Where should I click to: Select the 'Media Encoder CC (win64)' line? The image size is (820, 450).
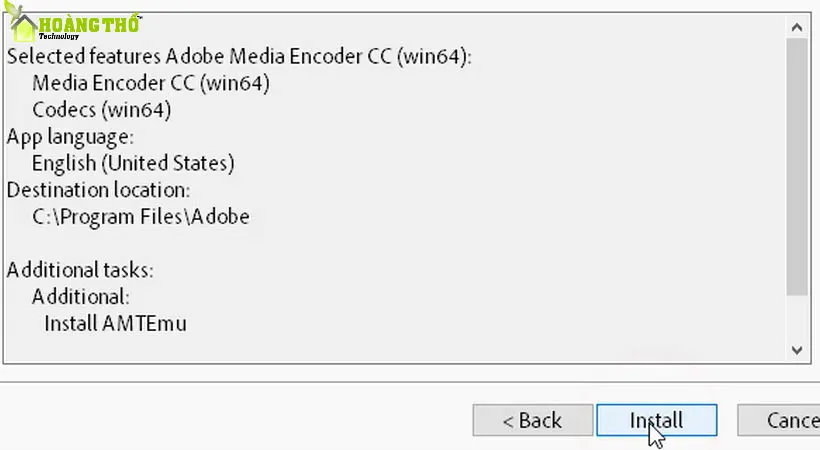pos(150,83)
